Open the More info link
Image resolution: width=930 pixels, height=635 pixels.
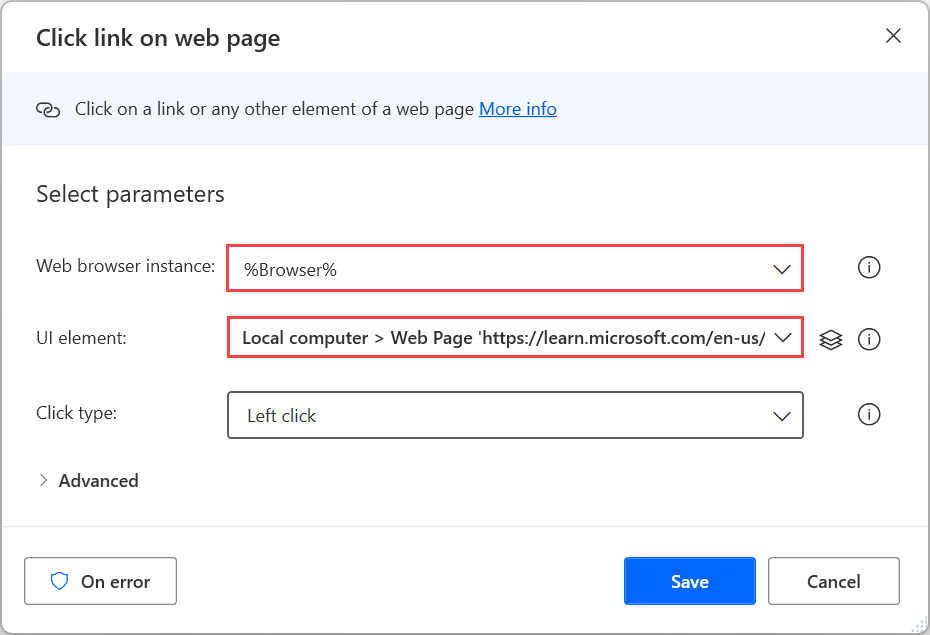pyautogui.click(x=517, y=109)
